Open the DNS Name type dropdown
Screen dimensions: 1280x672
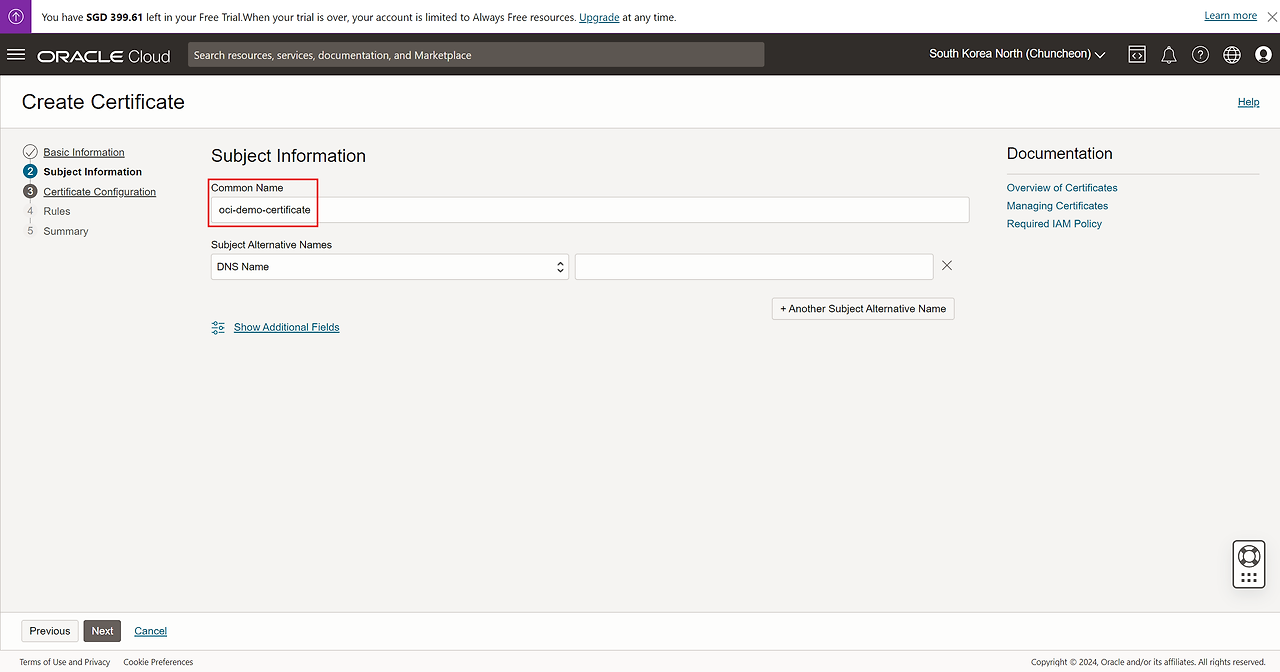[390, 267]
